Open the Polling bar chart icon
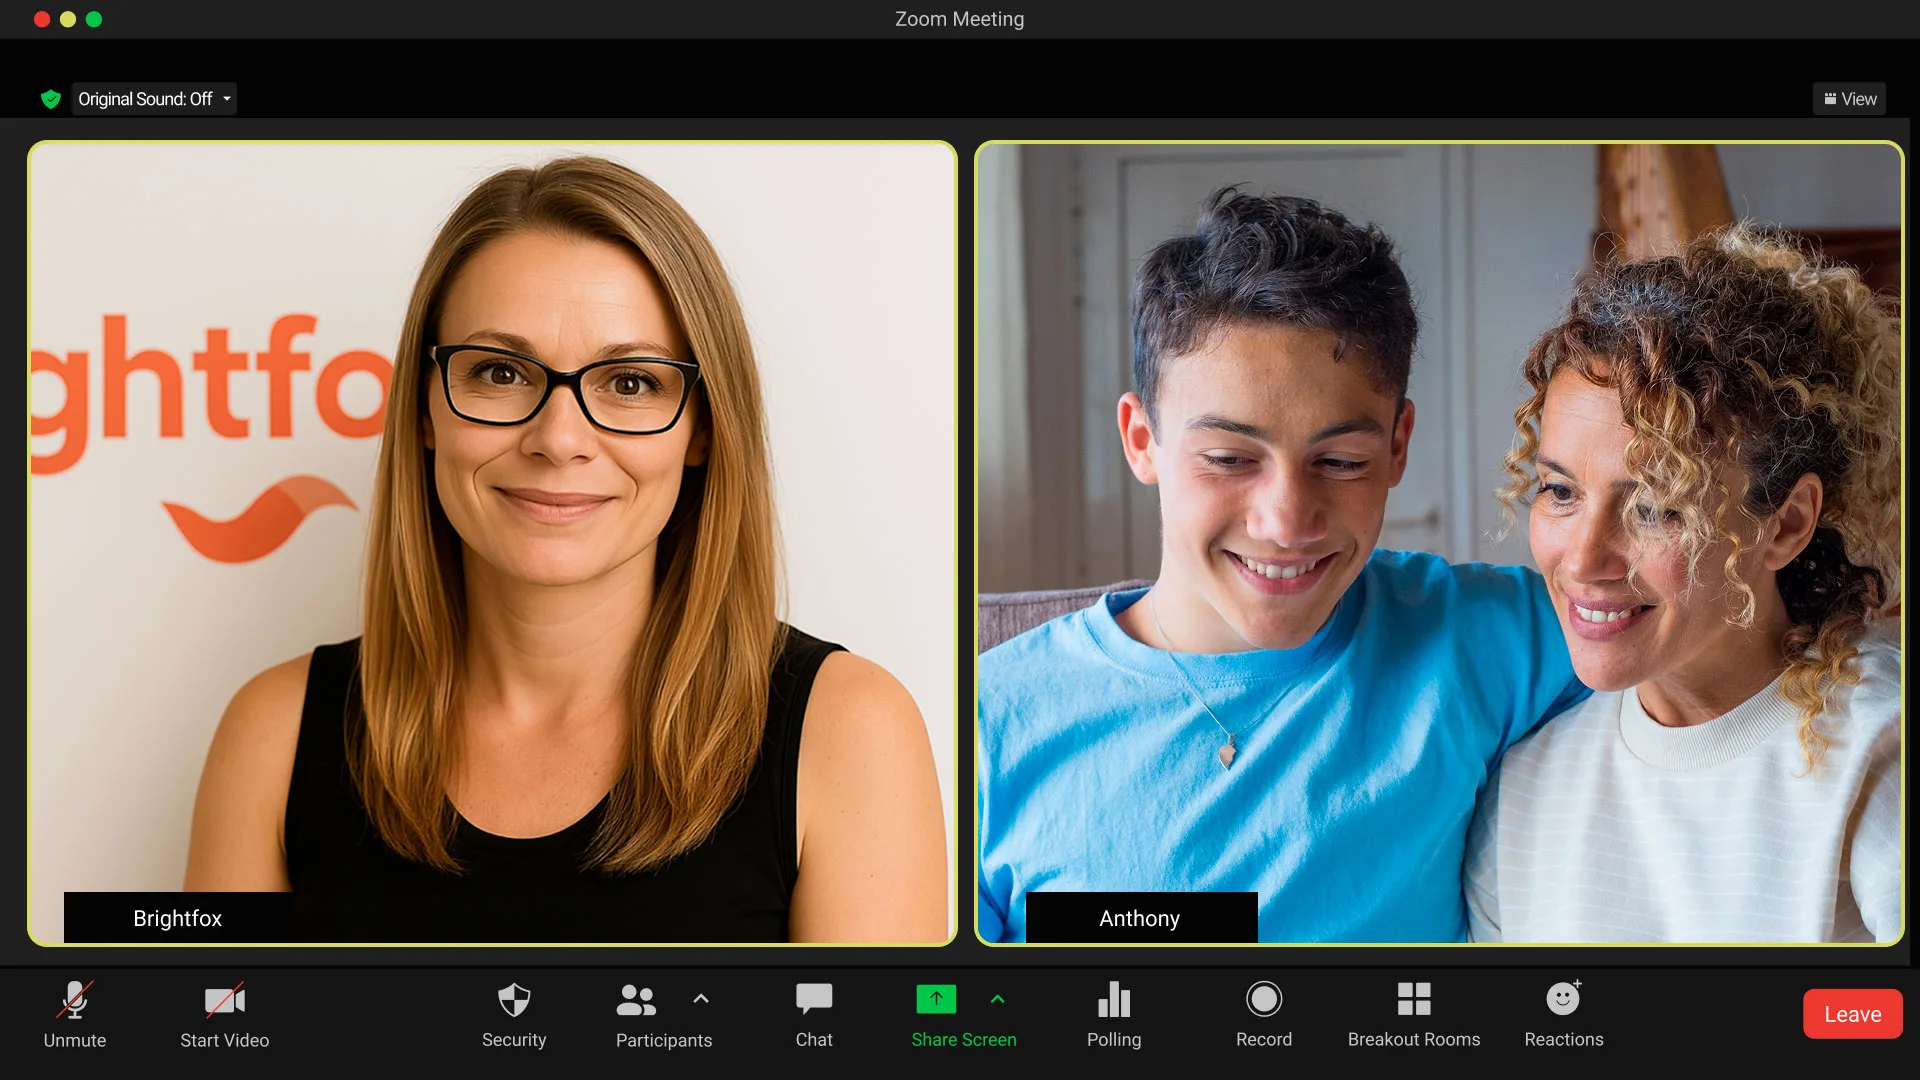 click(x=1114, y=999)
